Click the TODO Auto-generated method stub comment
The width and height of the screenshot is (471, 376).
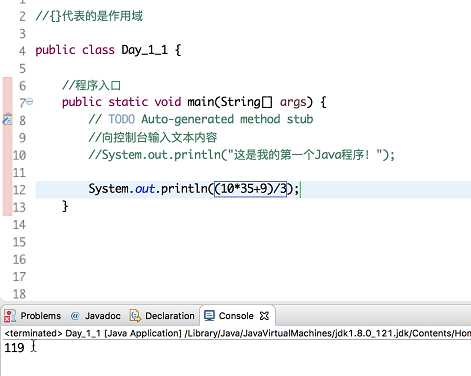tap(201, 119)
